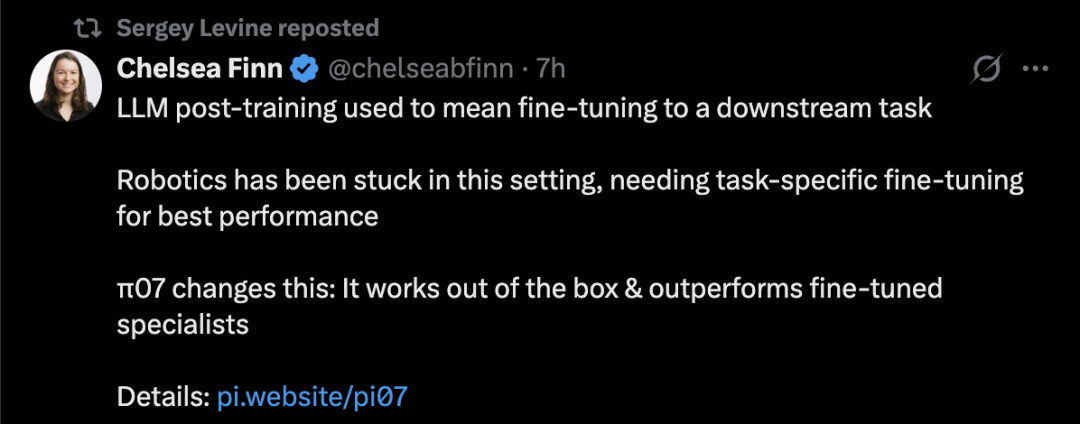This screenshot has height=424, width=1080.
Task: Click the word "specialists" in the tweet
Action: coord(182,325)
